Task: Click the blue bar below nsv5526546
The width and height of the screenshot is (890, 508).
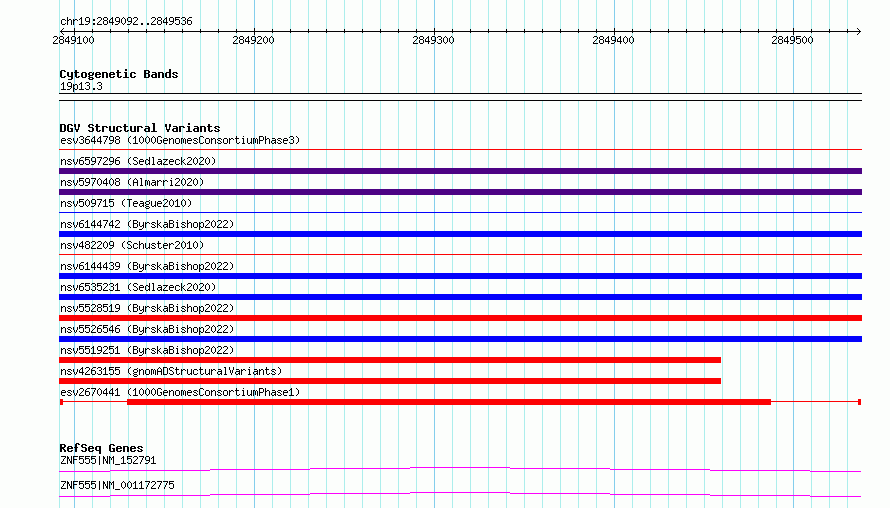Action: (x=460, y=339)
